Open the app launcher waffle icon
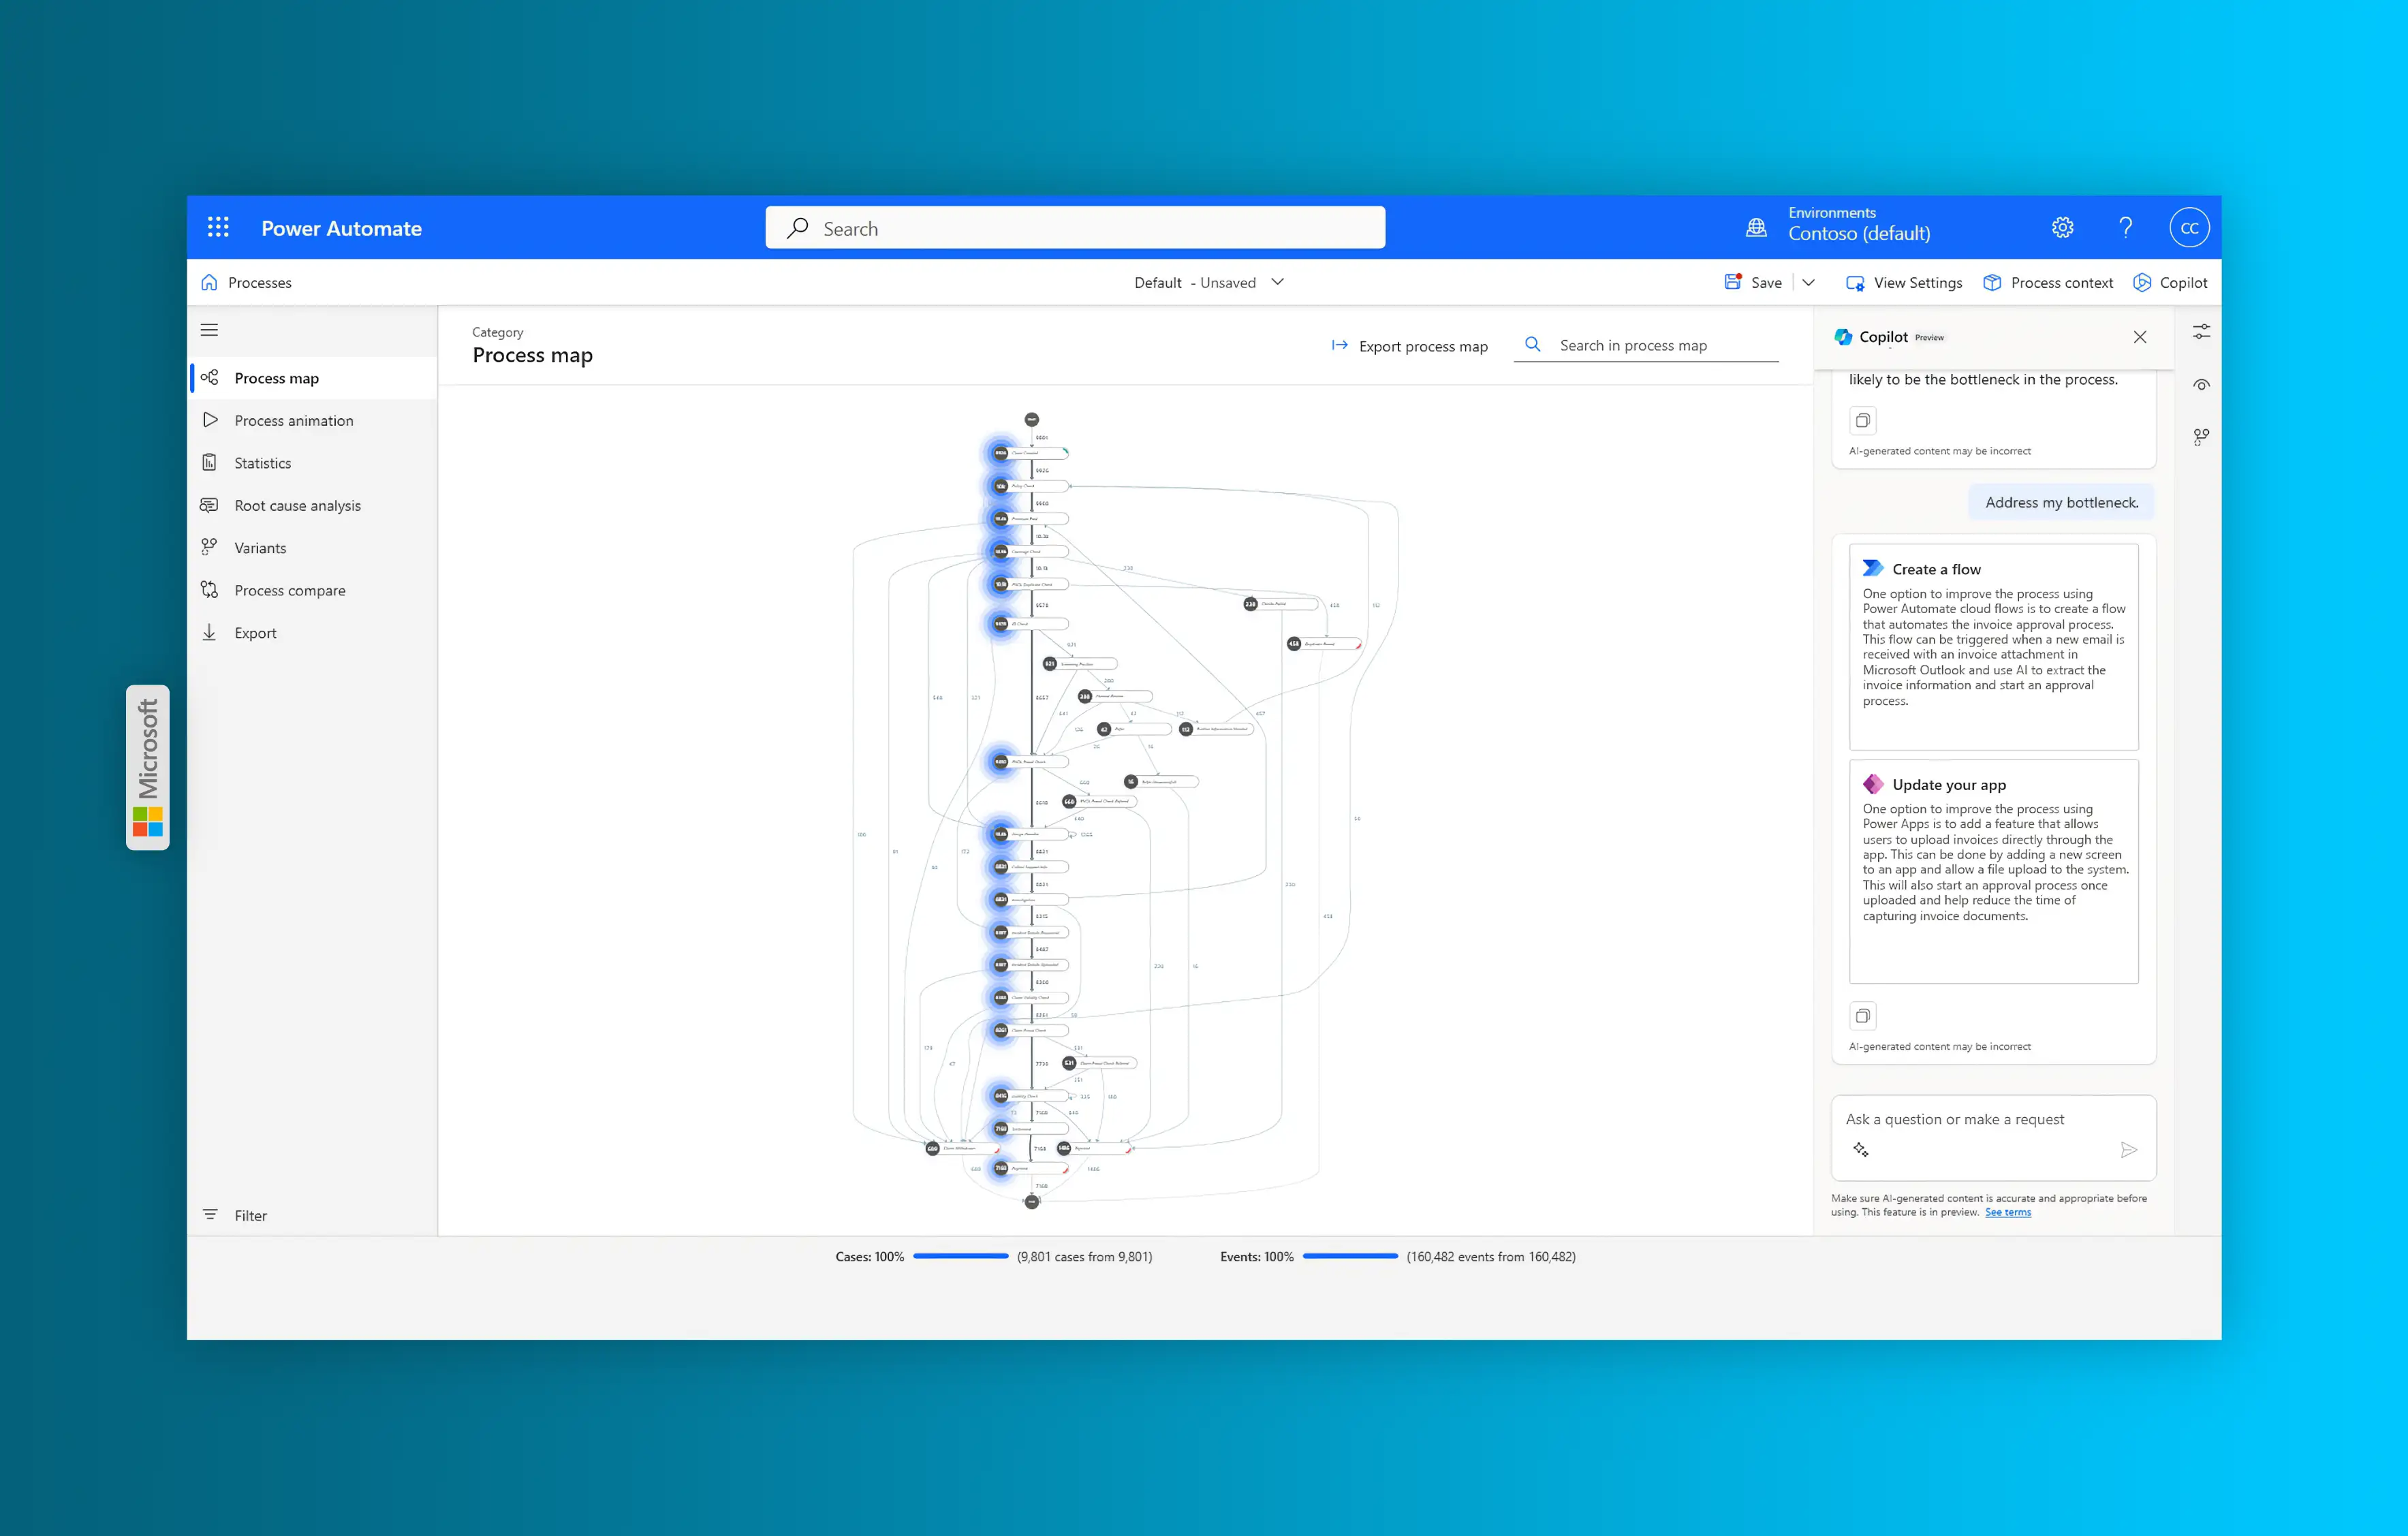Screen dimensions: 2408x1536 point(218,227)
